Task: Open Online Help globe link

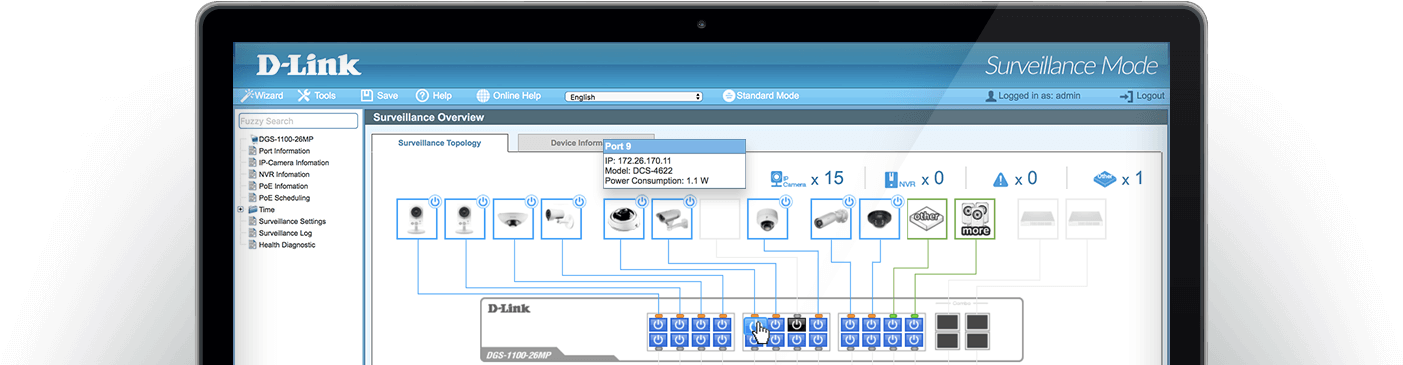Action: 509,96
